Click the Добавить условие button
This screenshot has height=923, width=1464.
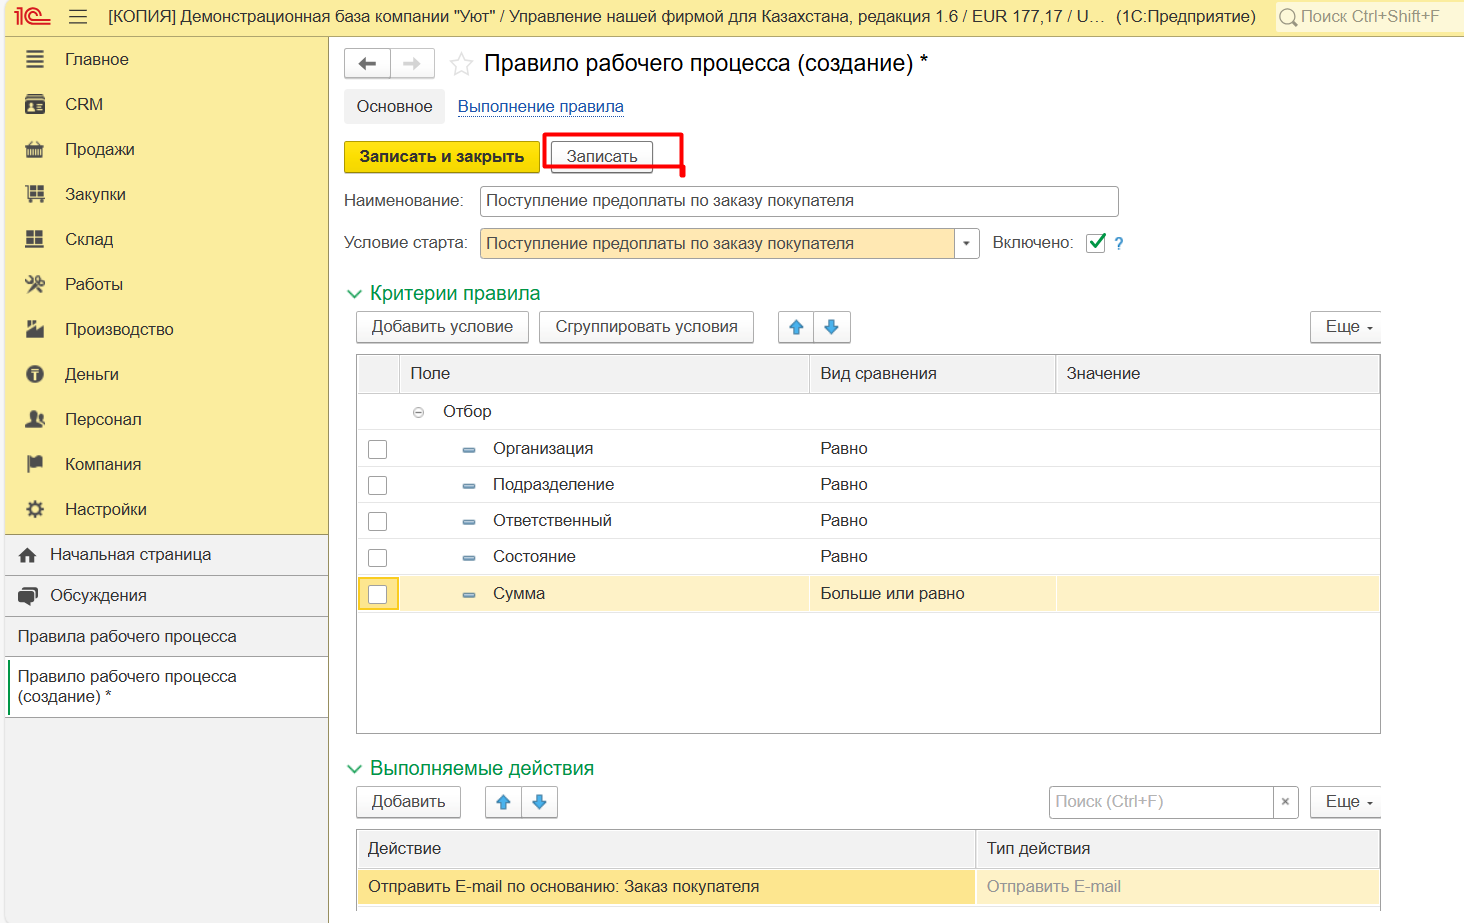[442, 327]
